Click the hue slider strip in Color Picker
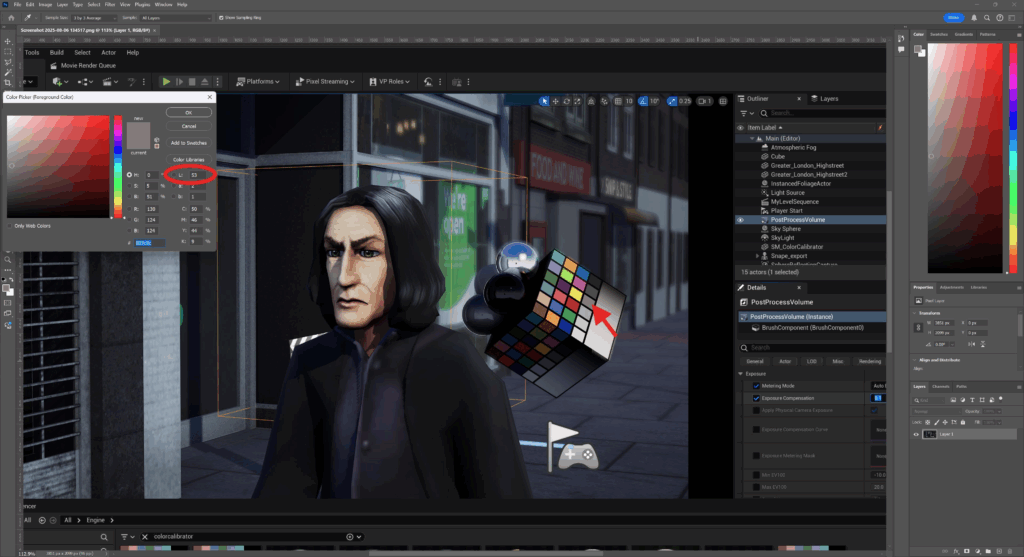Screen dimensions: 1024x557 point(118,165)
